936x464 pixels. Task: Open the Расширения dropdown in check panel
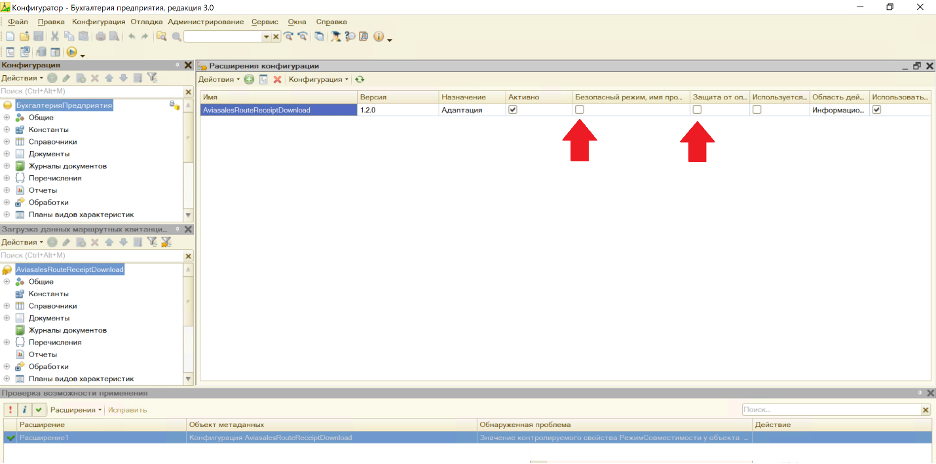[76, 410]
